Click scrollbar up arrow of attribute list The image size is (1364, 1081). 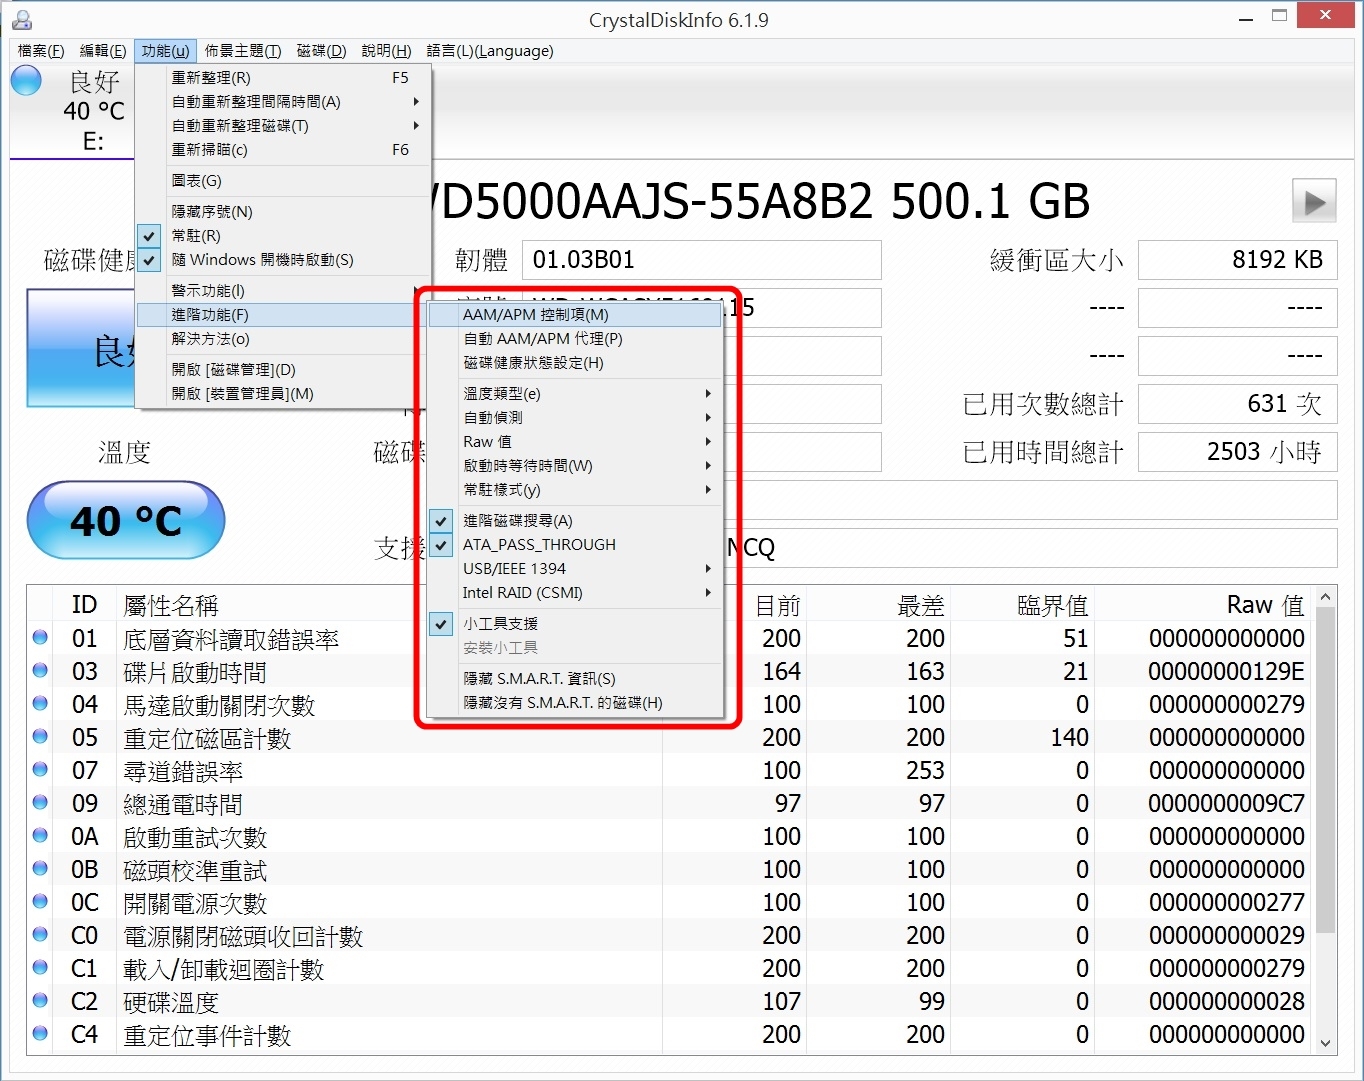point(1326,598)
